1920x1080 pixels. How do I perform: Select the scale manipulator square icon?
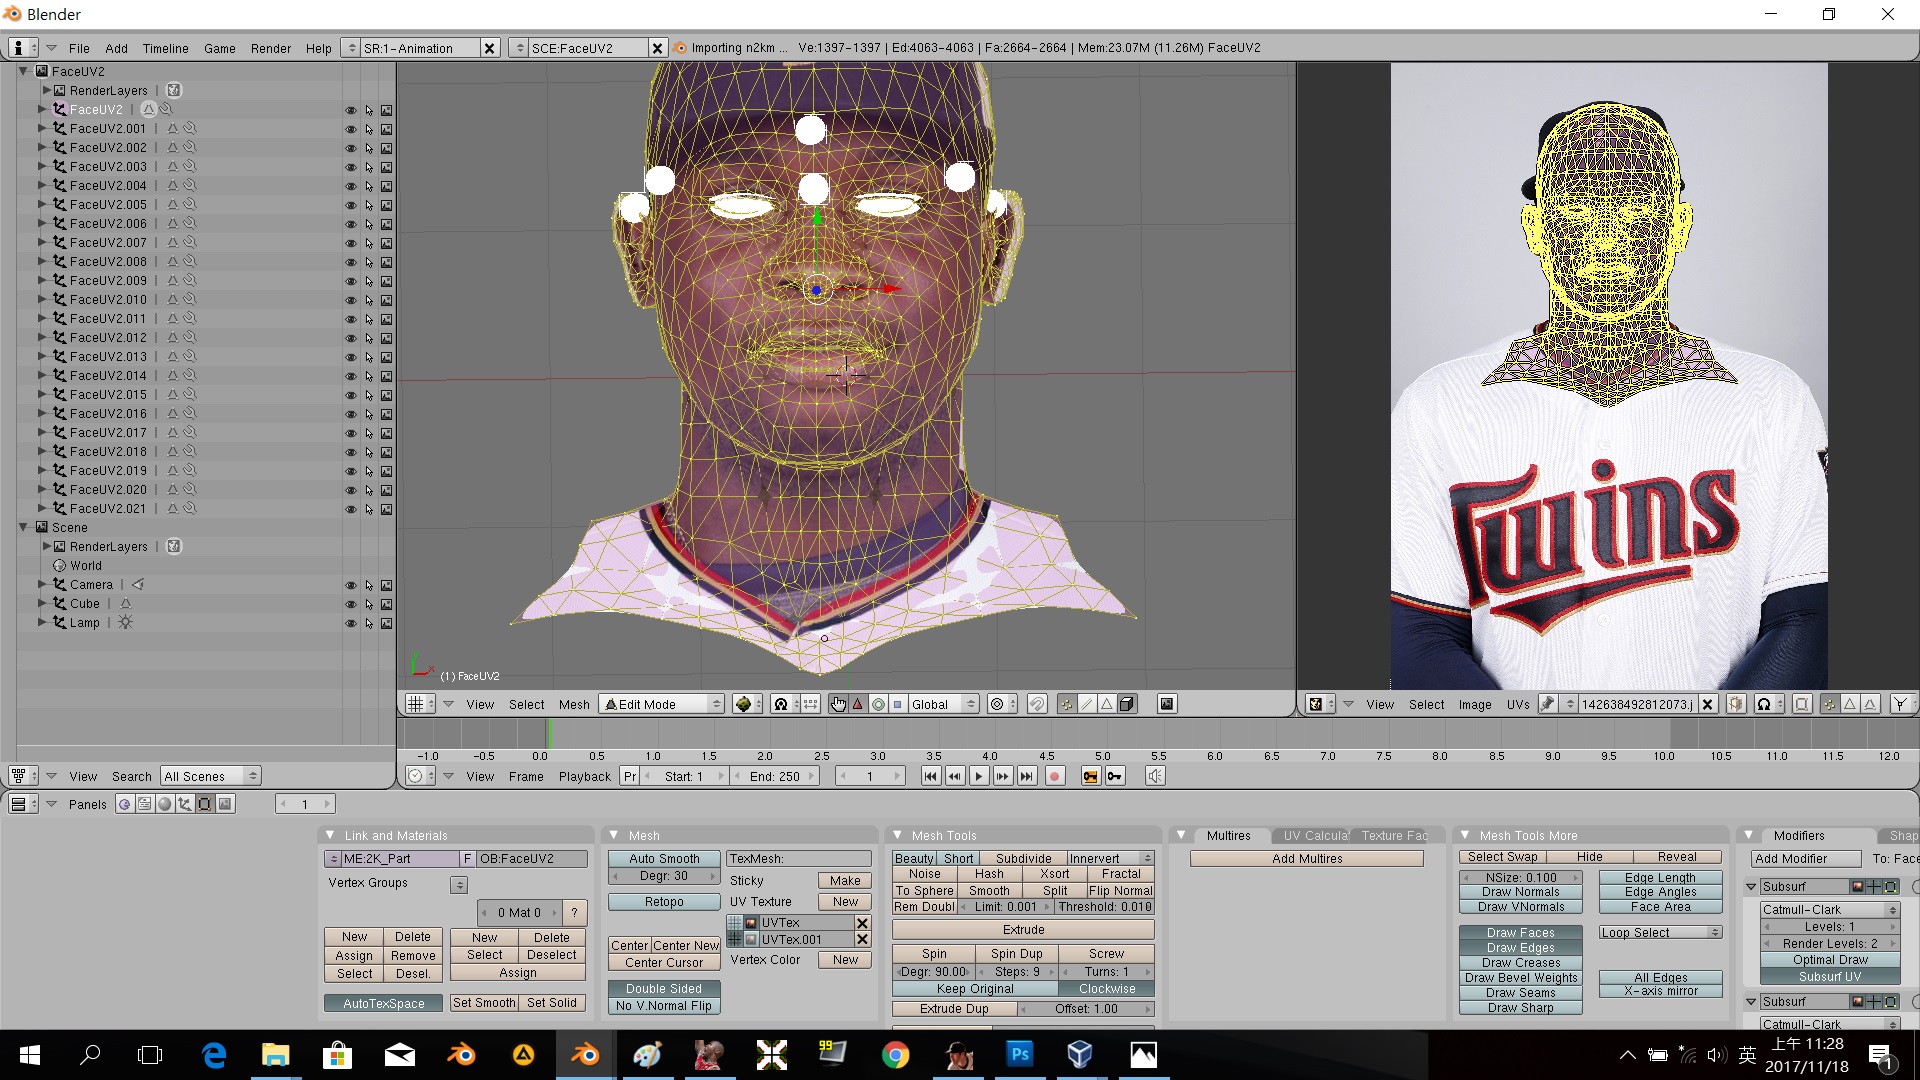(x=897, y=704)
